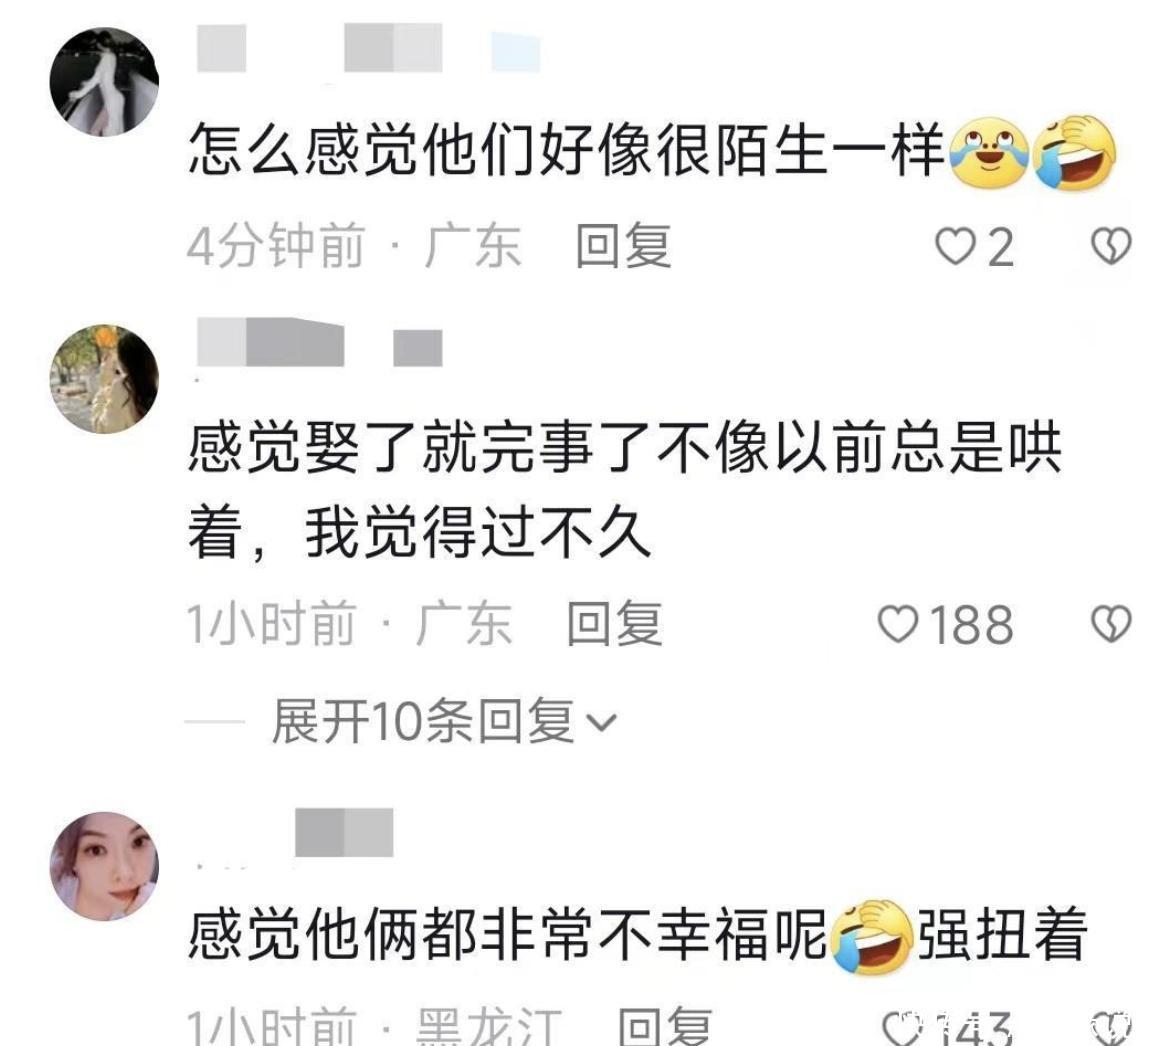The image size is (1176, 1046).
Task: Like the Heilongjiang comment with 143 likes
Action: [x=899, y=1027]
